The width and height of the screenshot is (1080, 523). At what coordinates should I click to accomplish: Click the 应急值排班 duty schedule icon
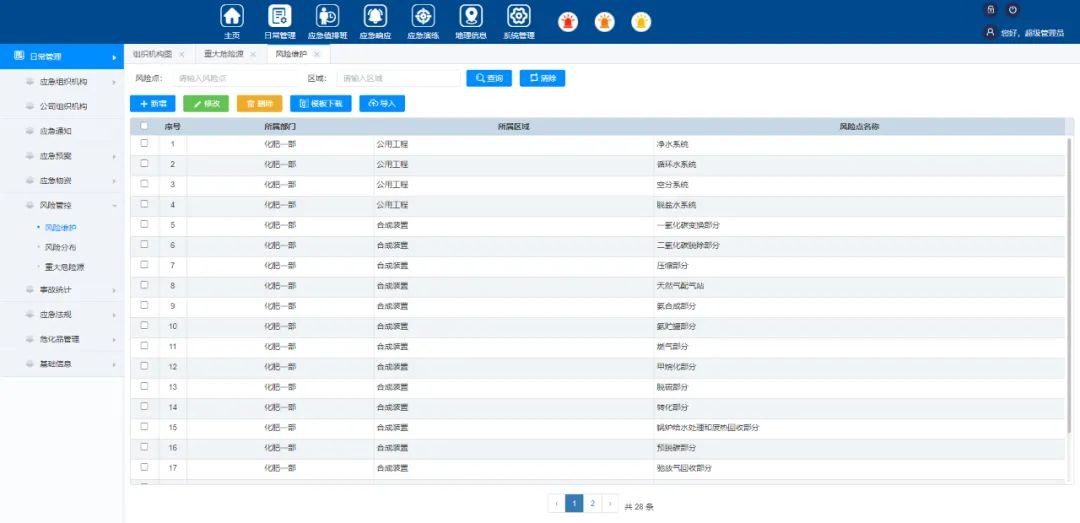pyautogui.click(x=327, y=17)
